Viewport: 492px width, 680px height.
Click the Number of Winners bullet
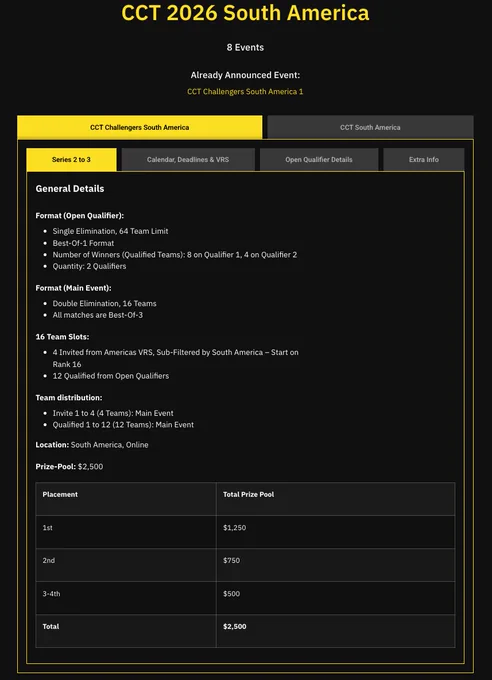175,255
